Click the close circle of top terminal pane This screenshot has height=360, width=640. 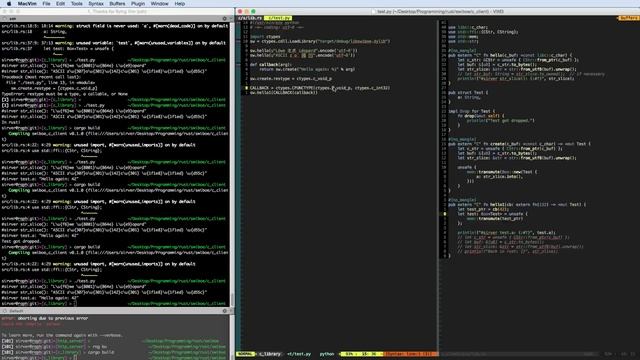(x=5, y=19)
